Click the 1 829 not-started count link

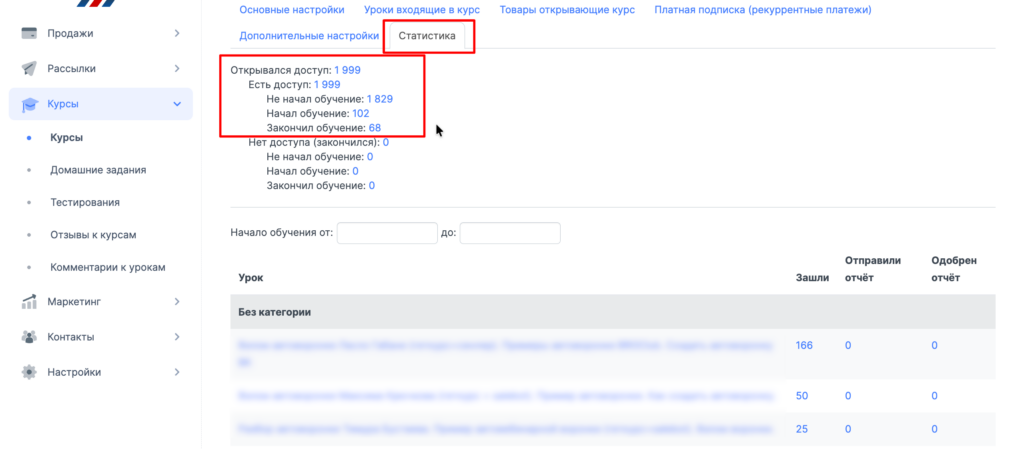click(x=380, y=99)
